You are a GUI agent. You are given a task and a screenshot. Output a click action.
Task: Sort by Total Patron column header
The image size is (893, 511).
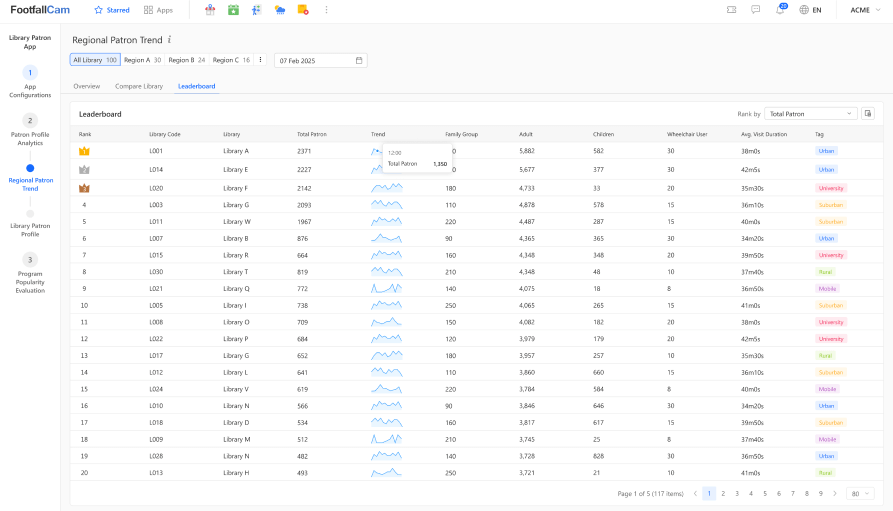click(312, 134)
